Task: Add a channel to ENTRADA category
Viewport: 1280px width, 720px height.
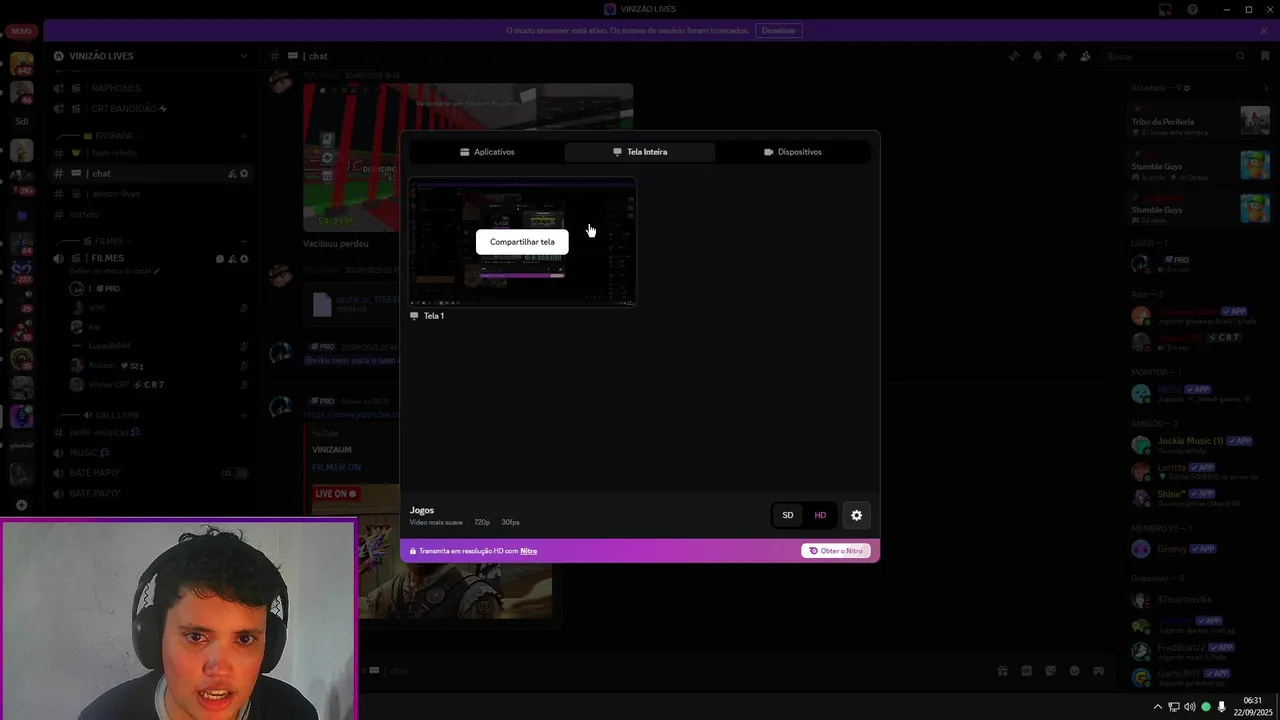Action: 244,136
